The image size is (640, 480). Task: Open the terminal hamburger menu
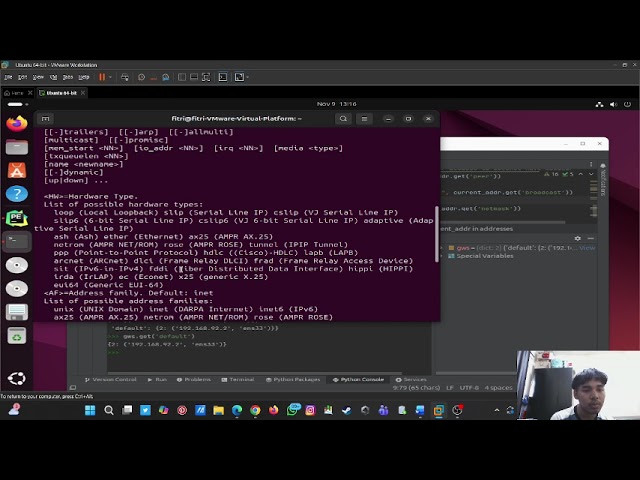(x=364, y=119)
